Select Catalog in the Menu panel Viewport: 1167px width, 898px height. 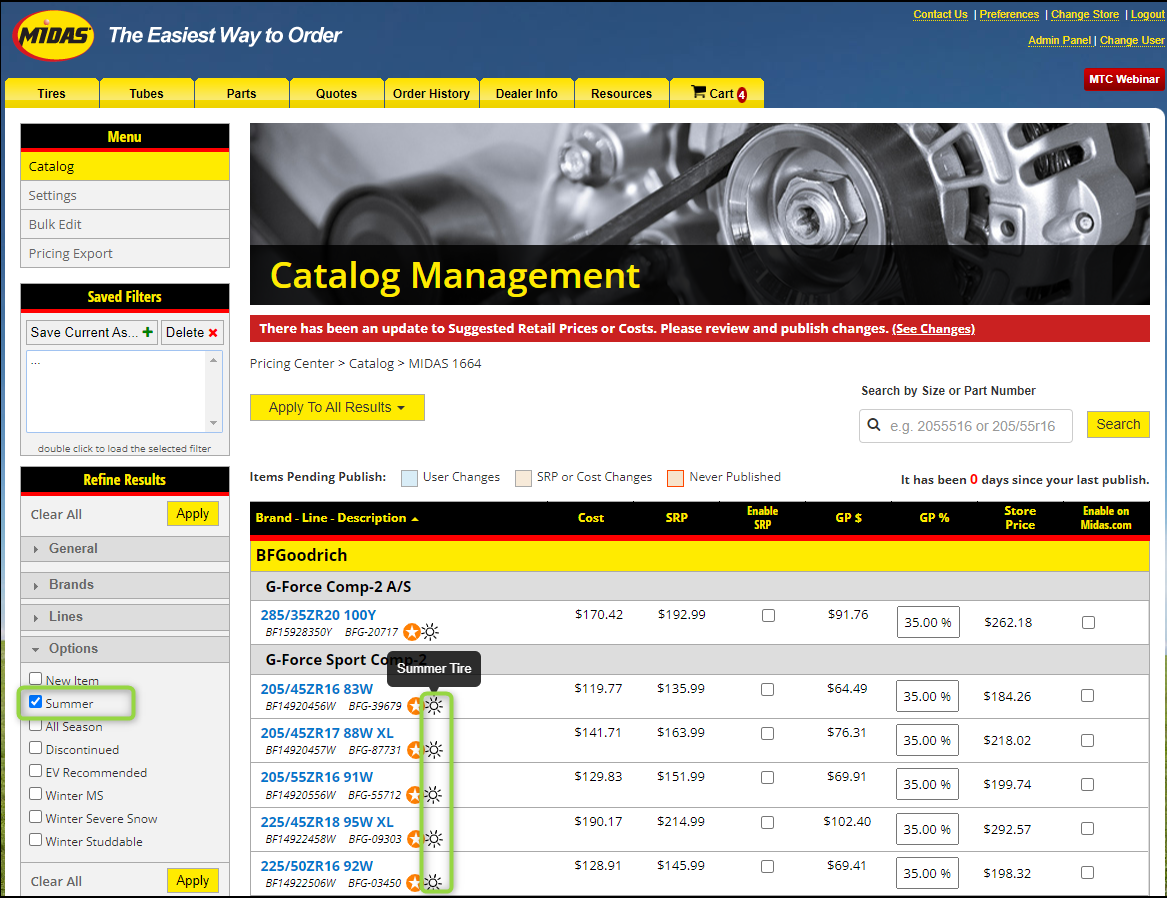pos(125,167)
